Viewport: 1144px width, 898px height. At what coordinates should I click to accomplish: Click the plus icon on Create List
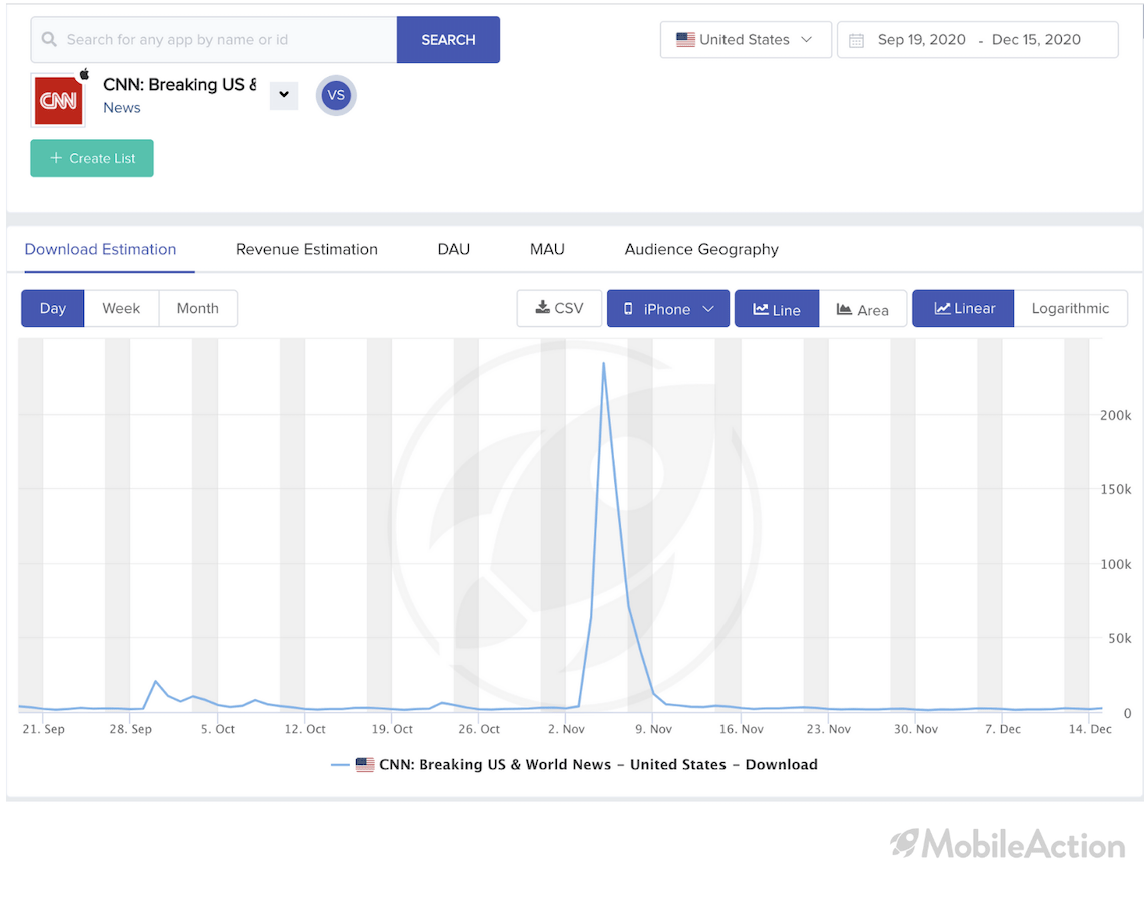pos(55,158)
